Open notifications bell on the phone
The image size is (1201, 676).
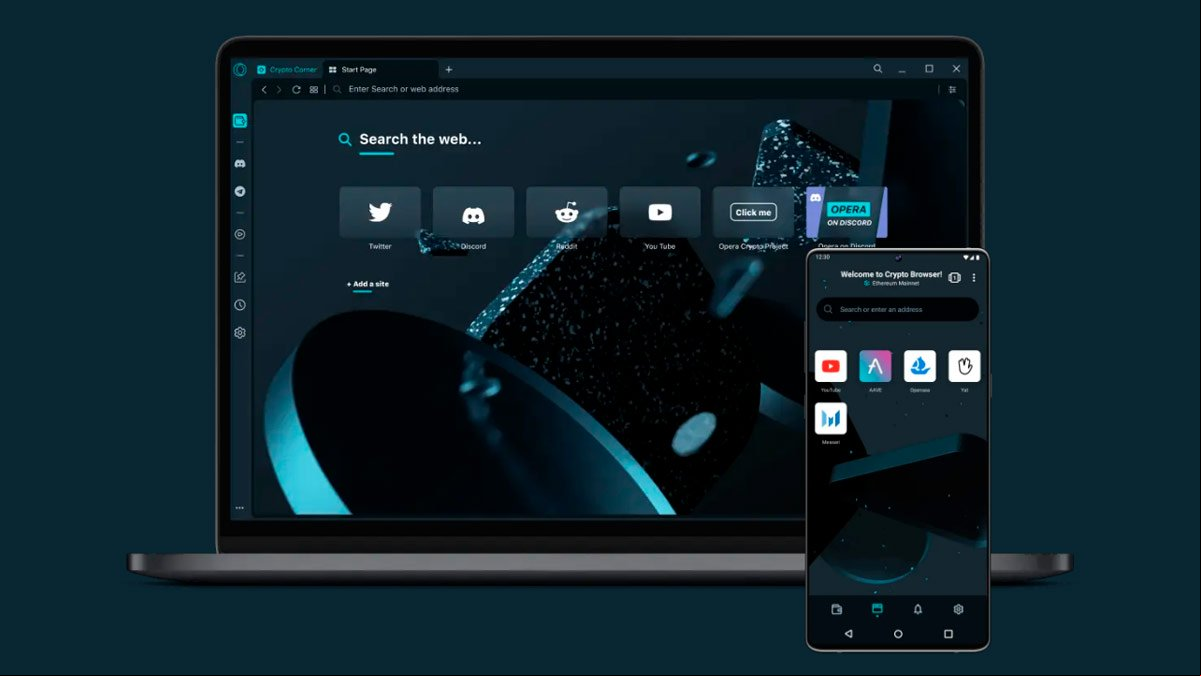click(x=918, y=609)
